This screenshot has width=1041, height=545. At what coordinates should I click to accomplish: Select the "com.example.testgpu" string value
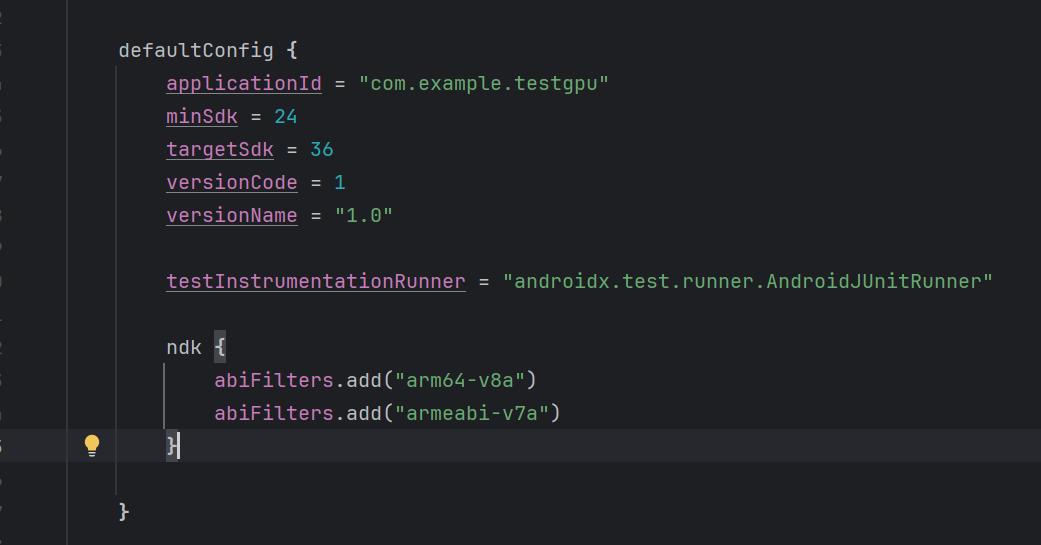[483, 84]
